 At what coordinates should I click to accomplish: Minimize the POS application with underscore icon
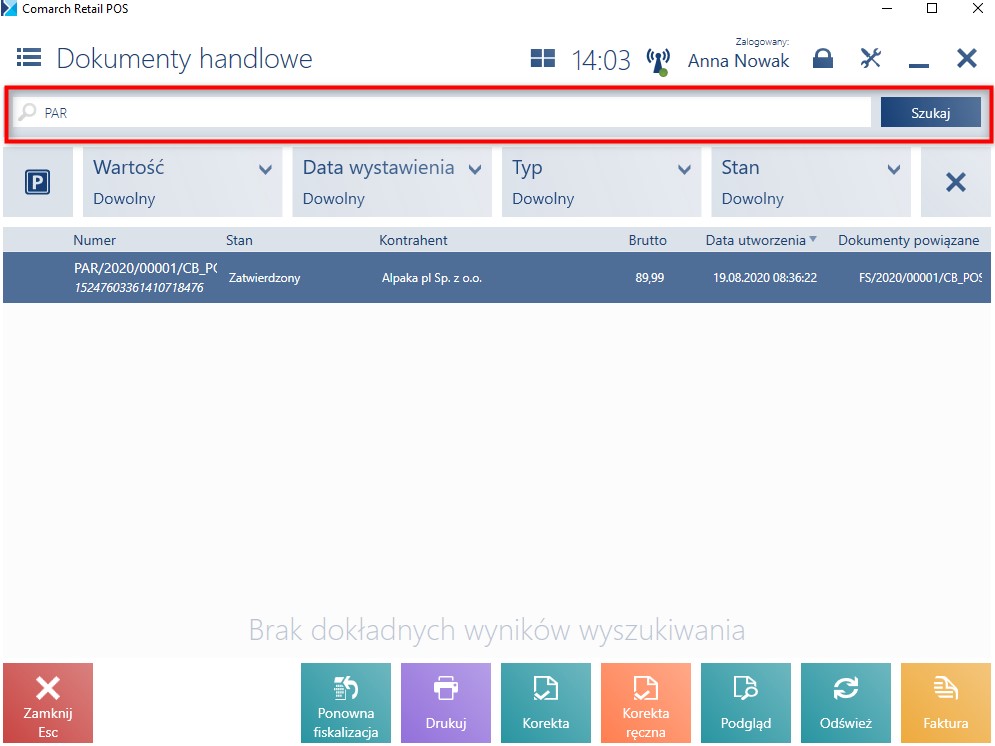918,65
